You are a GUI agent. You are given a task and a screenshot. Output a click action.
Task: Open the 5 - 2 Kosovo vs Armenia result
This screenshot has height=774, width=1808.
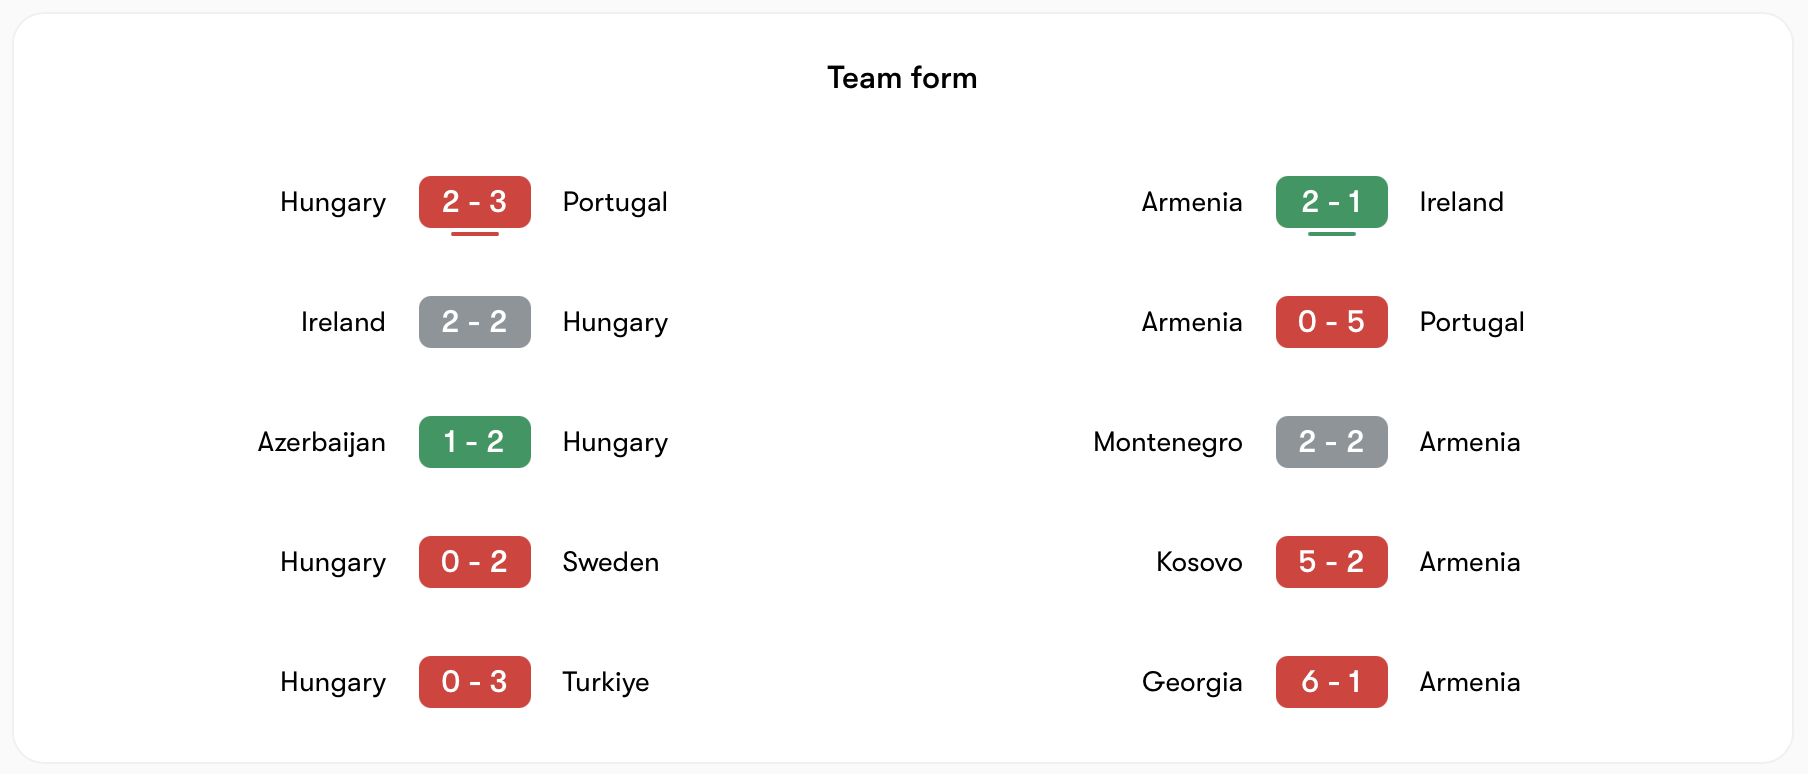pyautogui.click(x=1331, y=562)
